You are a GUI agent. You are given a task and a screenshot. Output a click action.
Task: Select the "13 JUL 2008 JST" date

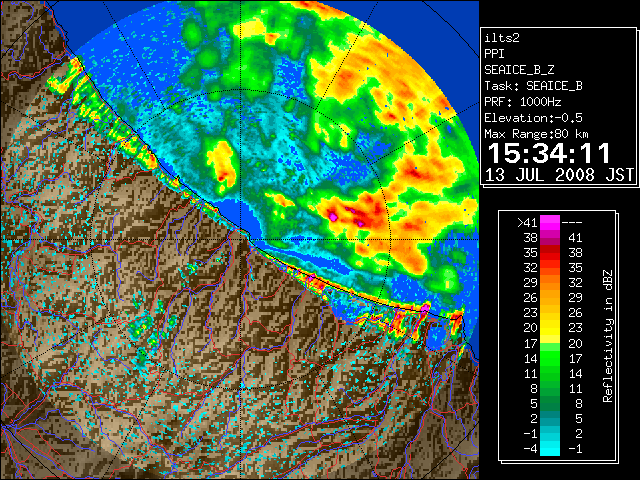pyautogui.click(x=559, y=175)
